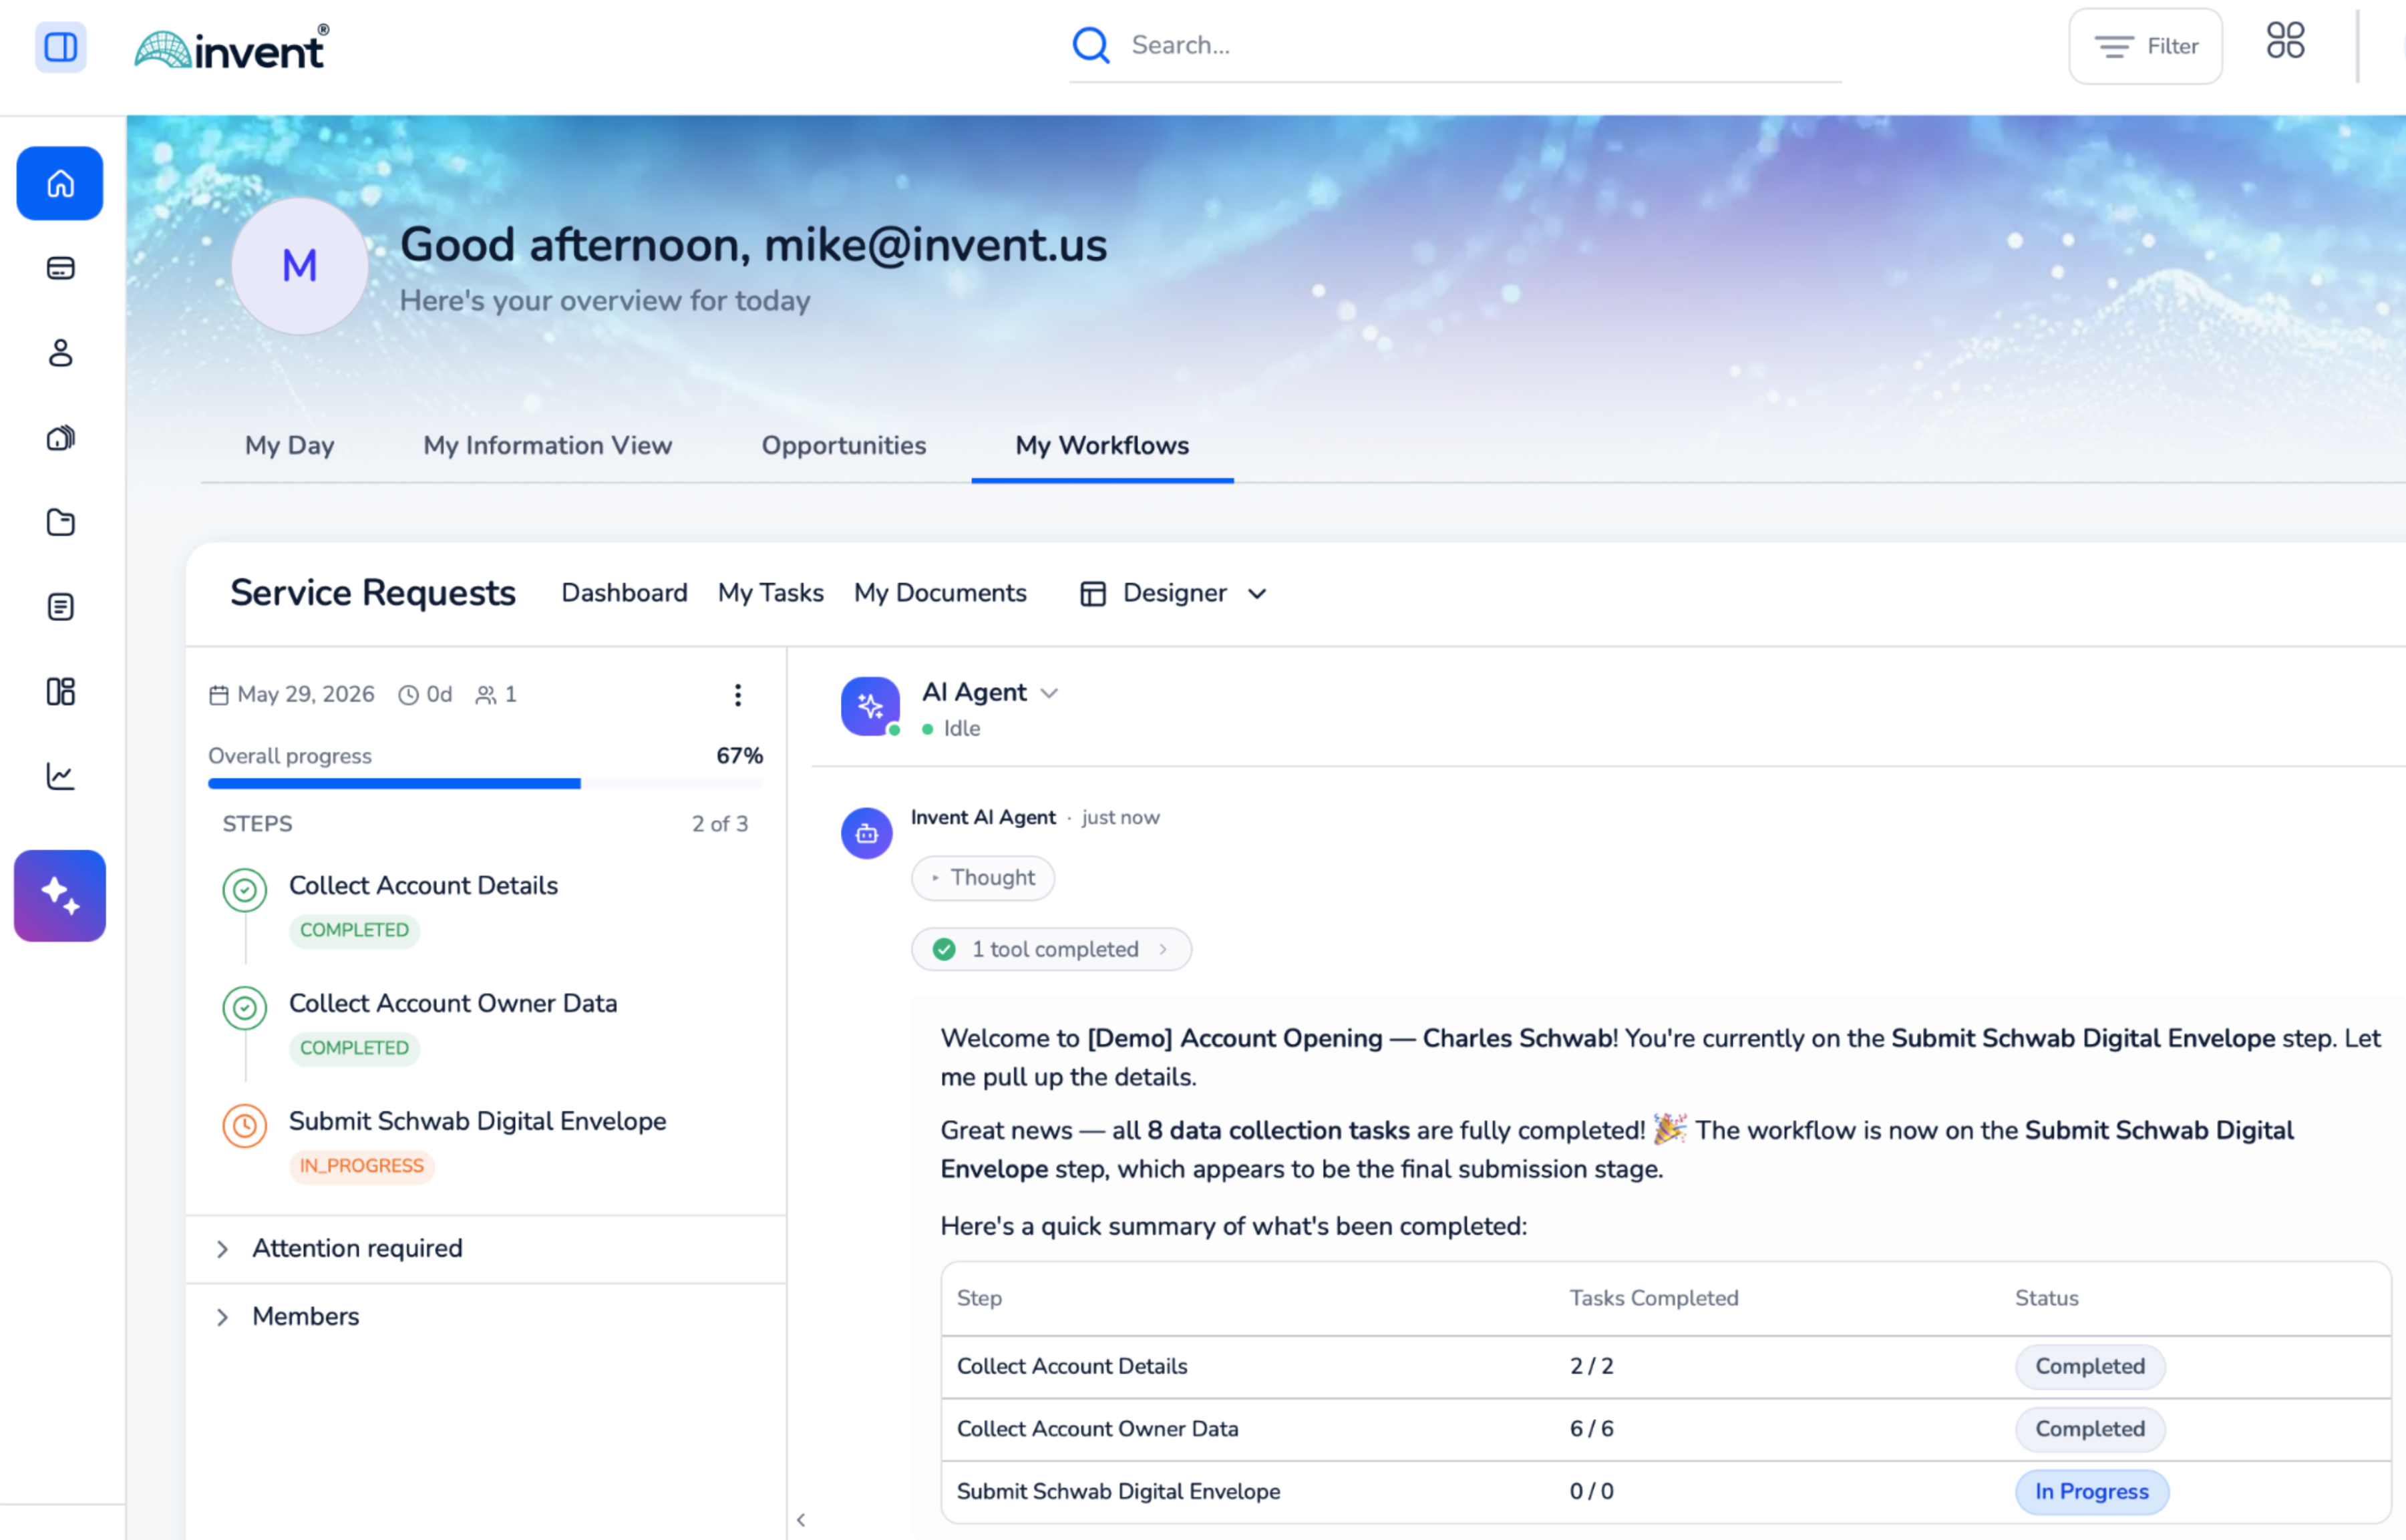
Task: Open the folder sidebar icon
Action: click(x=60, y=522)
